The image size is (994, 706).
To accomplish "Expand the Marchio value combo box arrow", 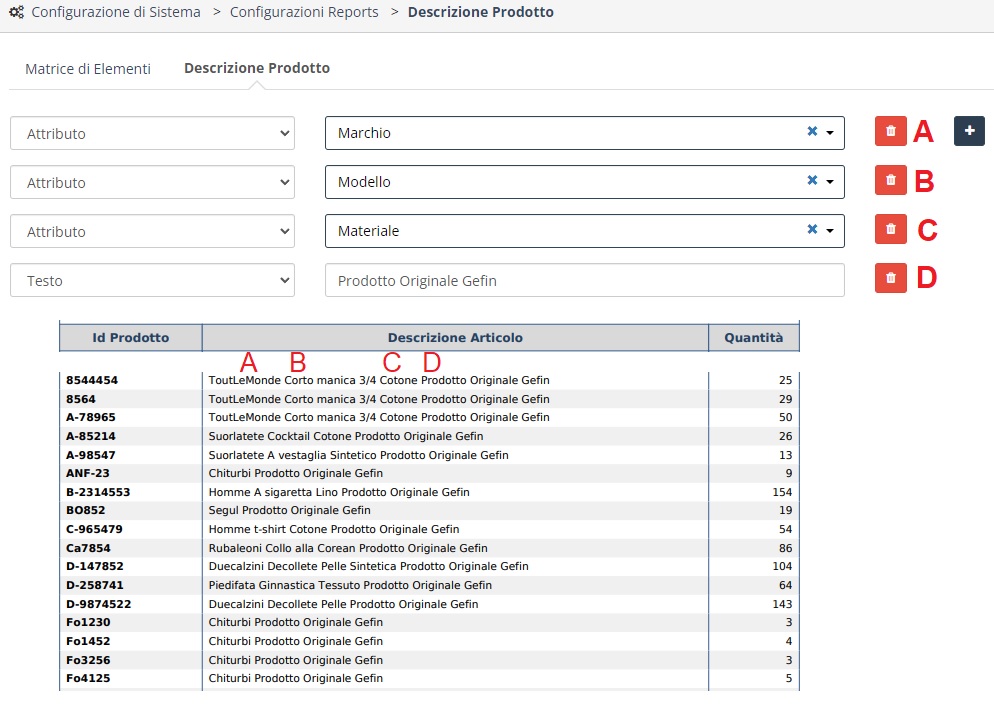I will click(x=830, y=132).
